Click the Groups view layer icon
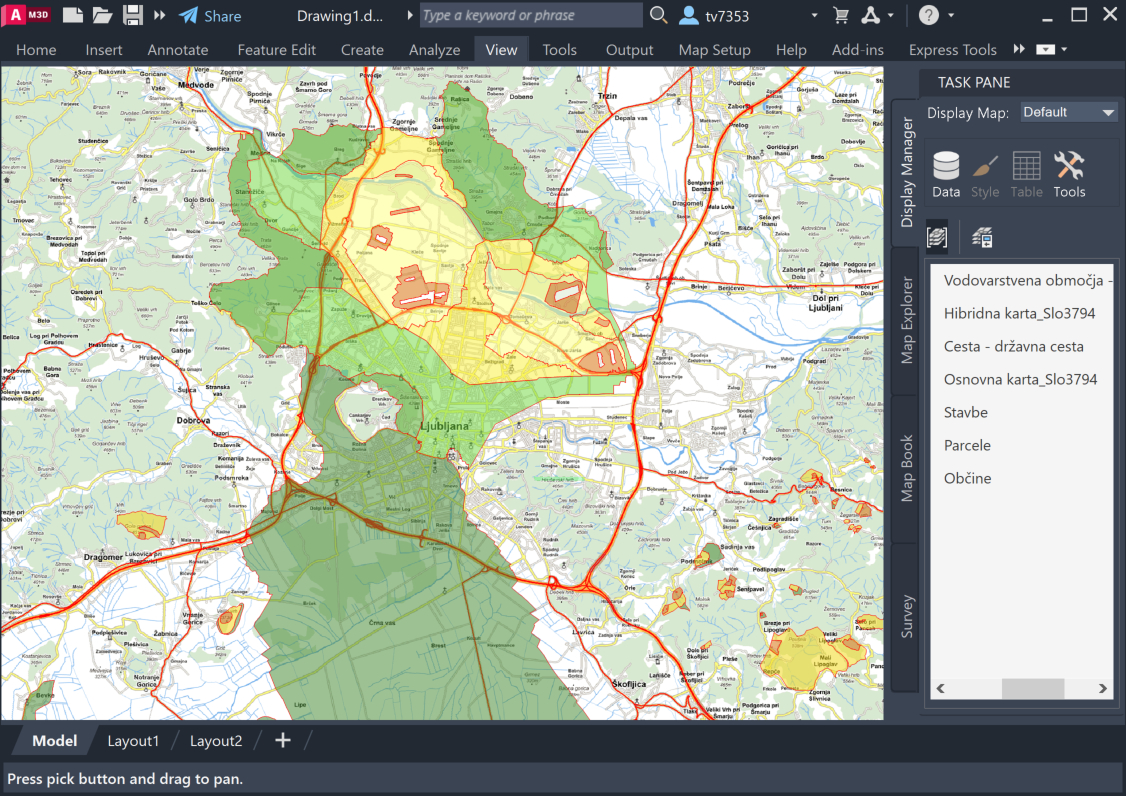Screen dimensions: 1126x796 (x=938, y=237)
